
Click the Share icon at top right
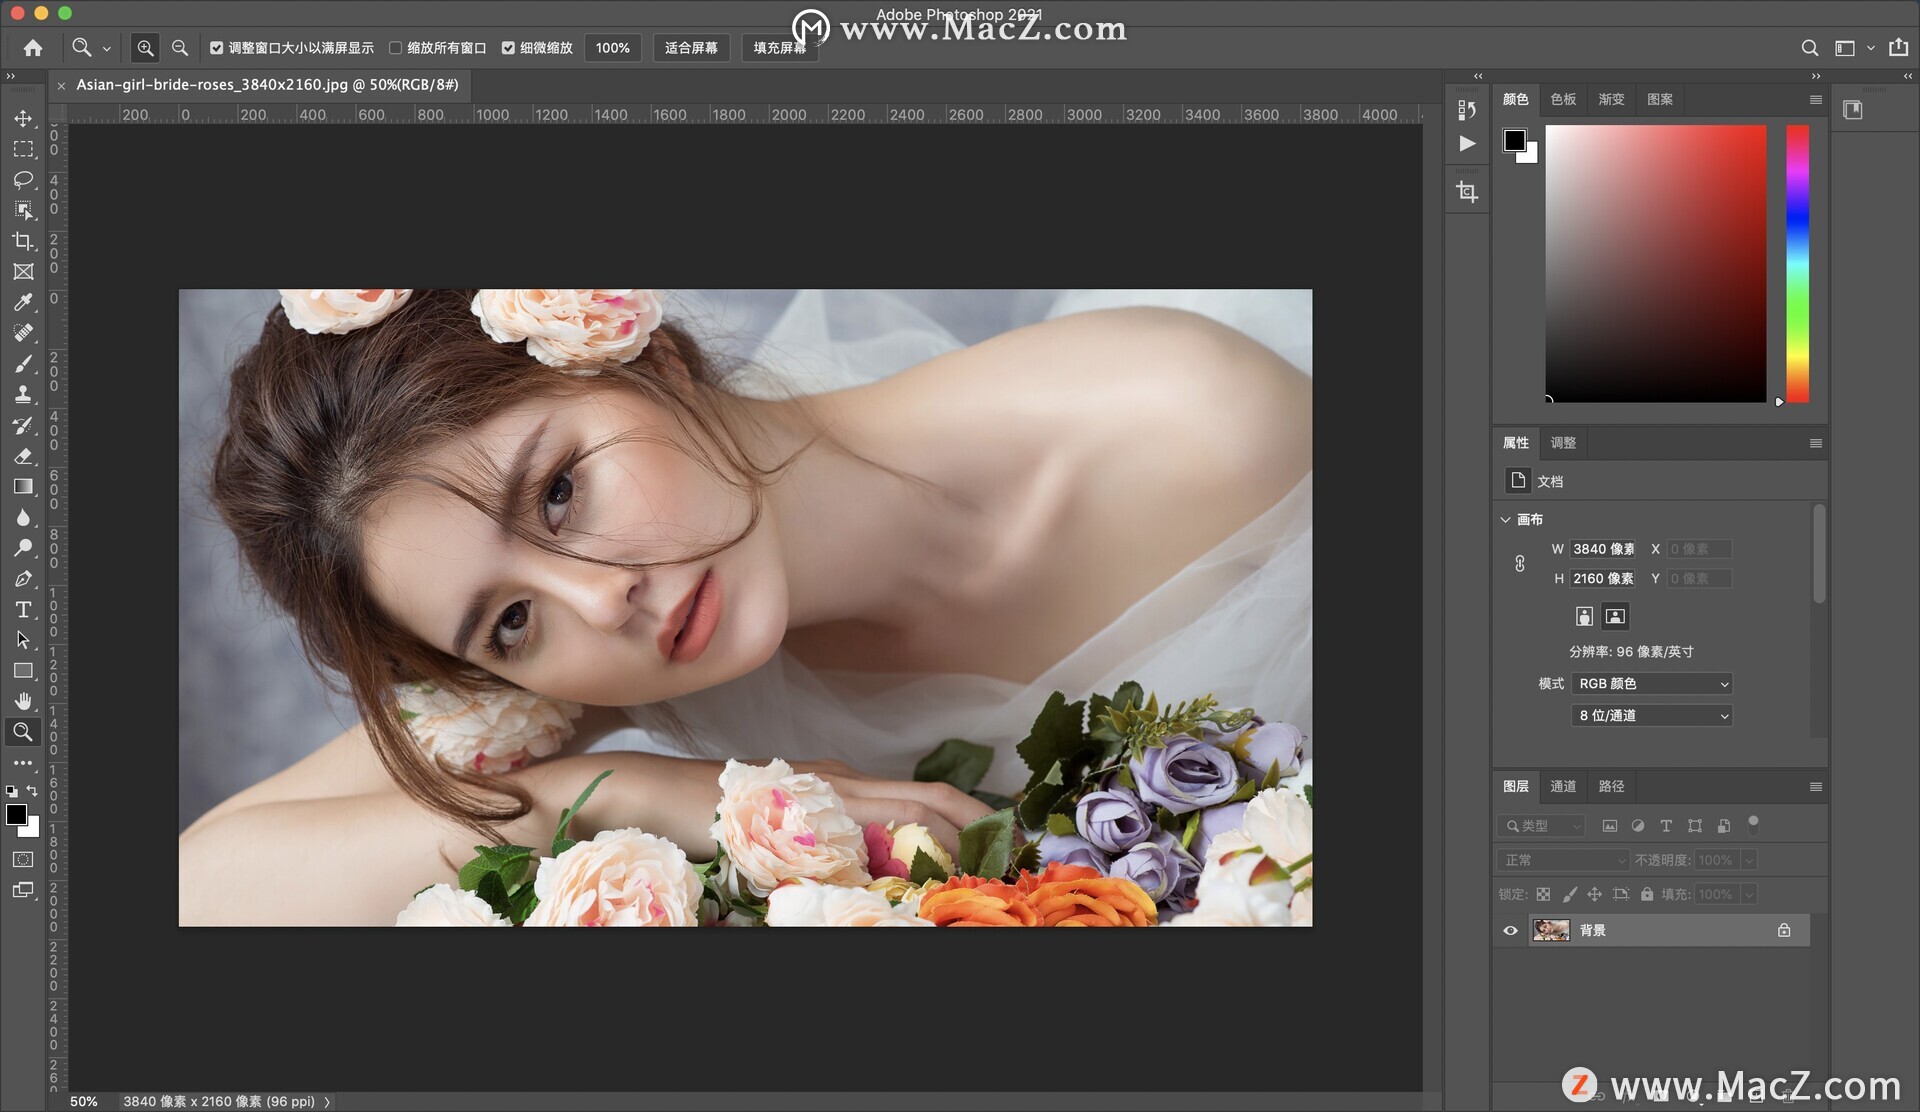point(1899,47)
